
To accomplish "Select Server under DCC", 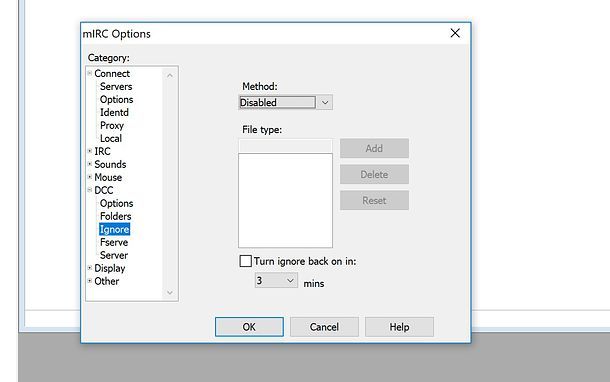I will [114, 255].
